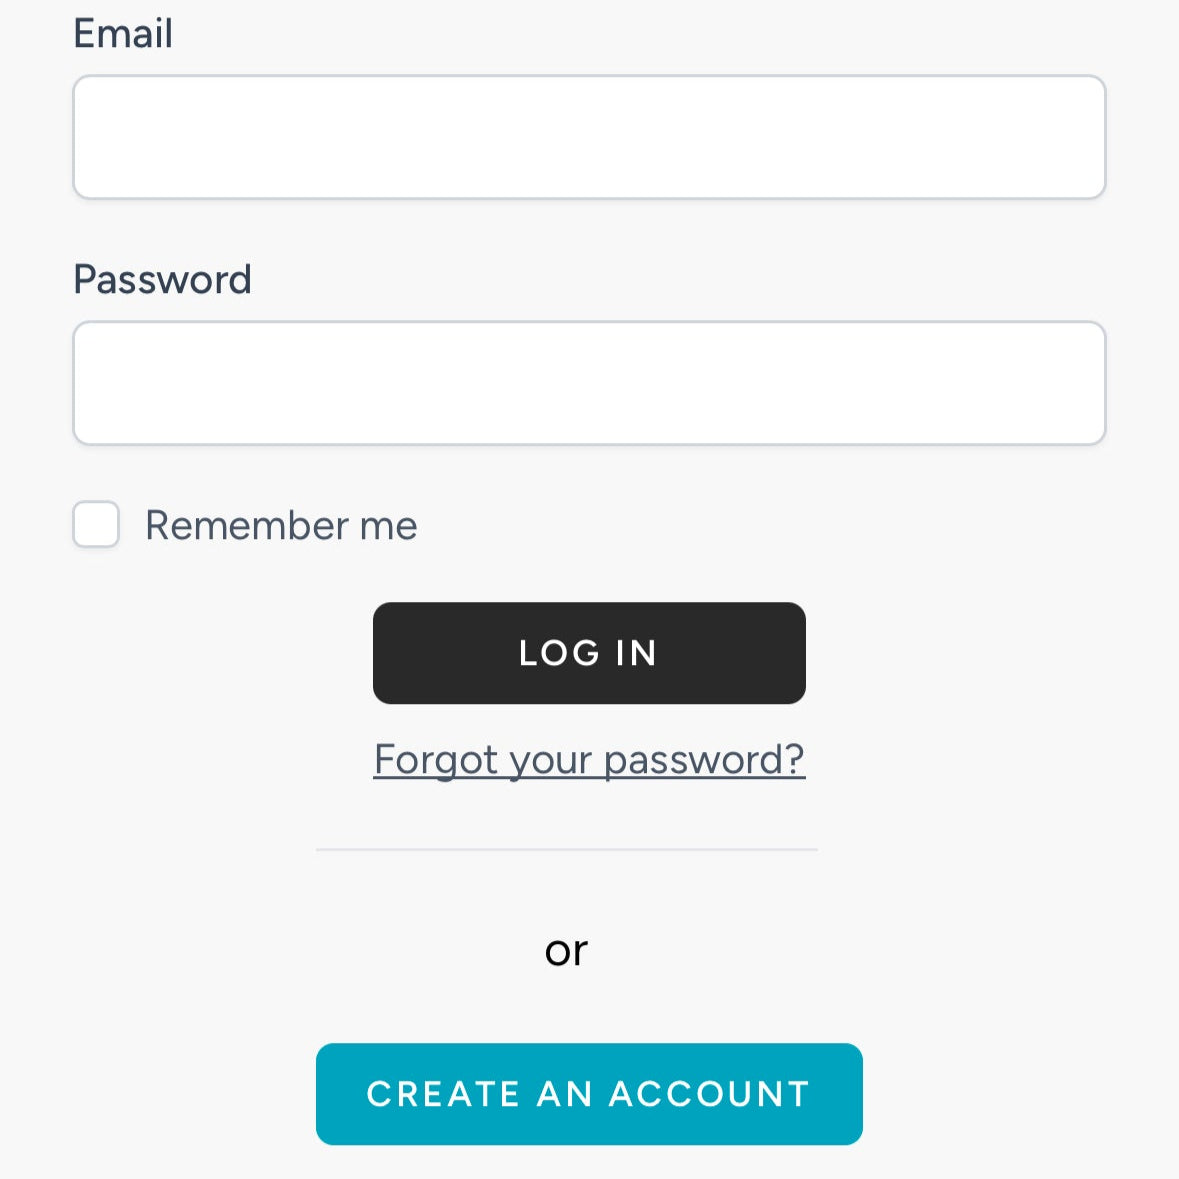1179x1179 pixels.
Task: Focus the Password input box
Action: pos(589,383)
